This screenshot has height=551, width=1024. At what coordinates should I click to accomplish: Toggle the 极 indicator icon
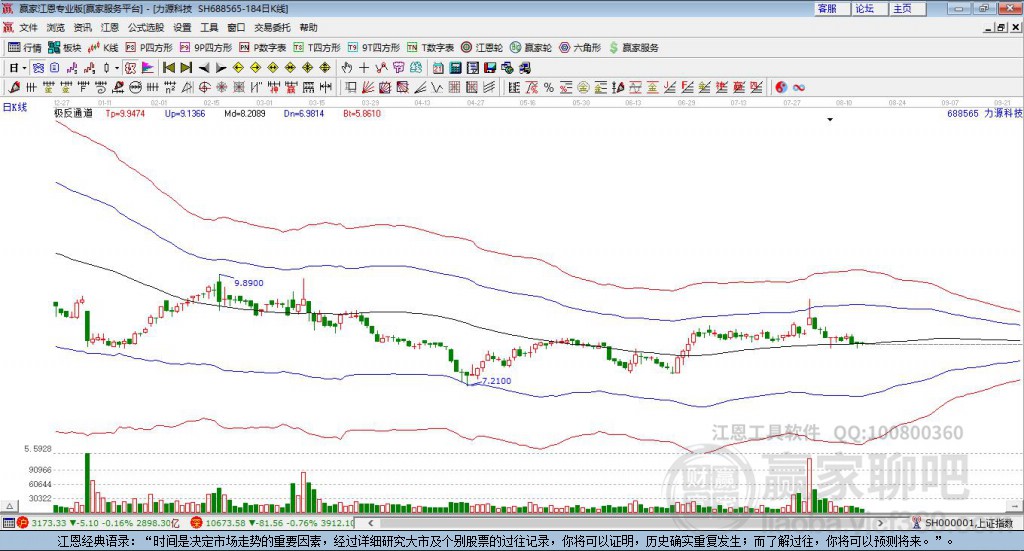[x=131, y=68]
